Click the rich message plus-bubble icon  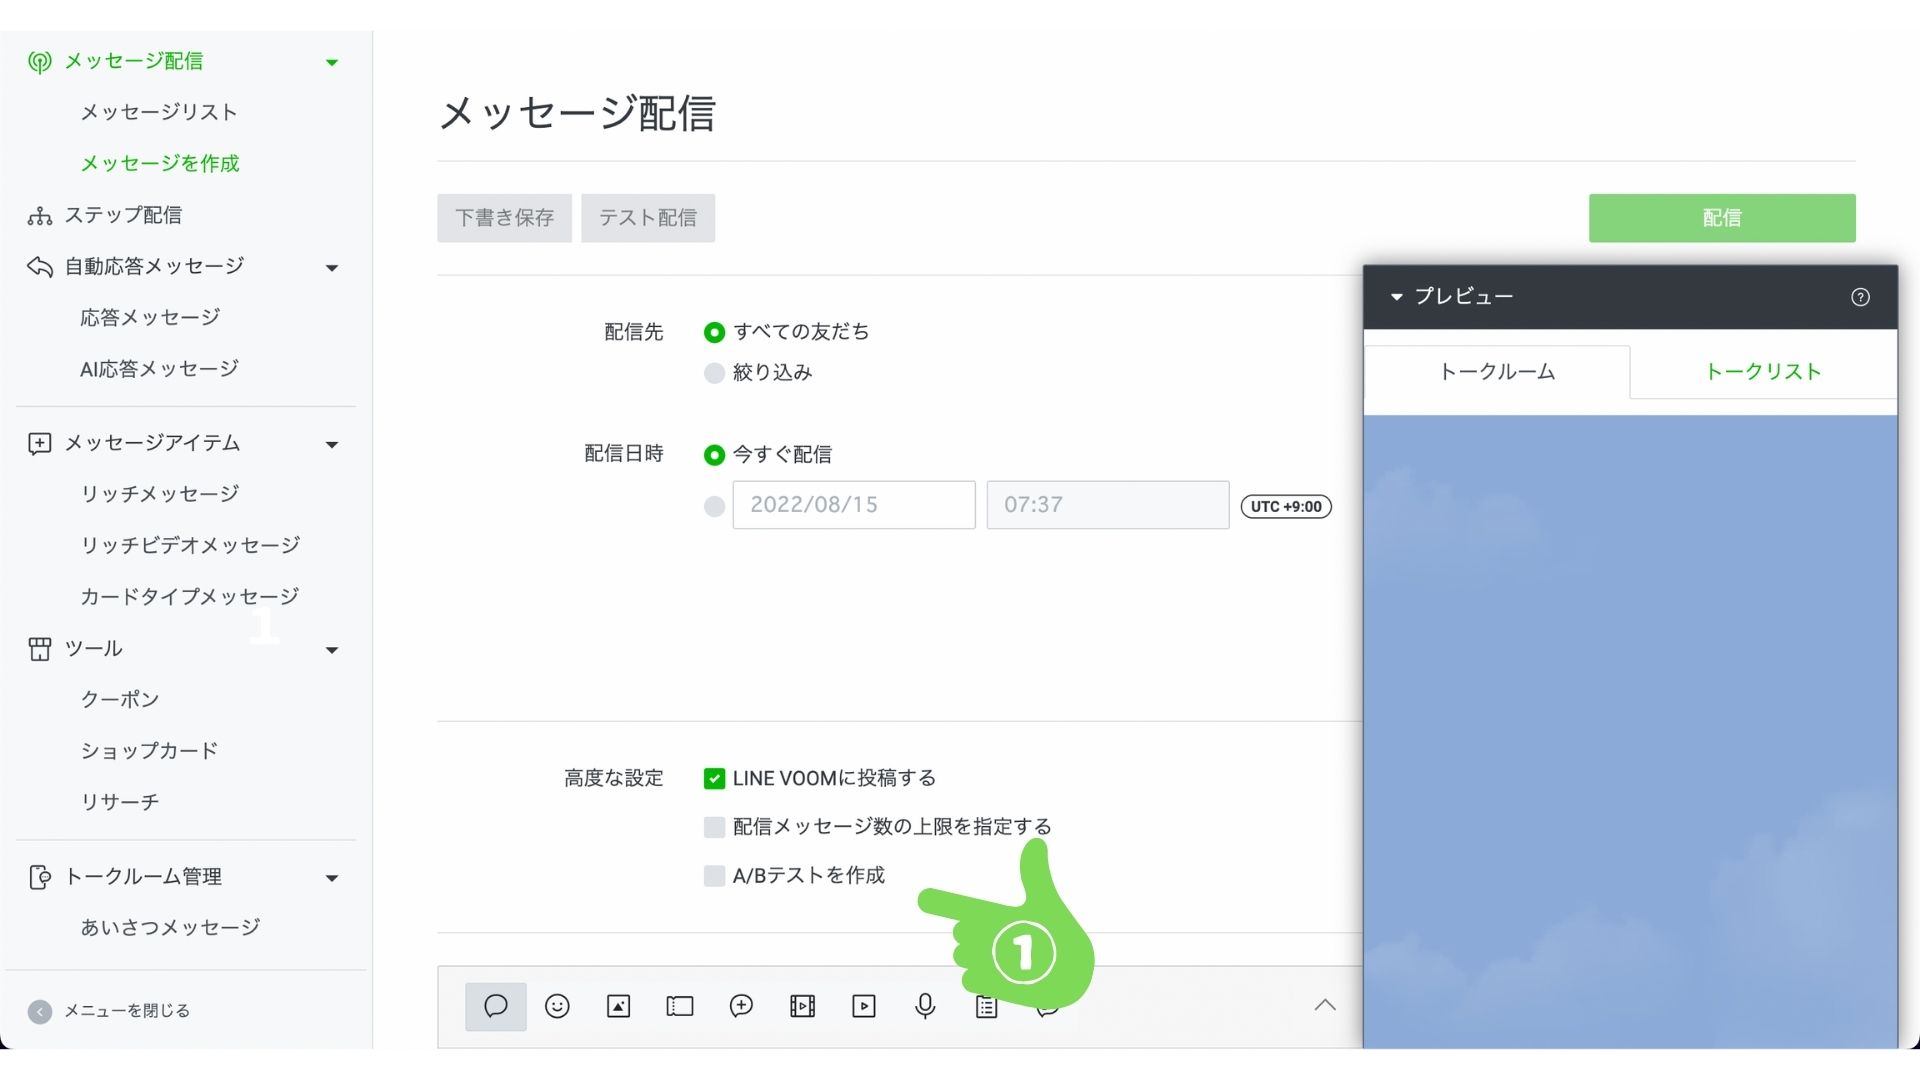click(741, 1006)
